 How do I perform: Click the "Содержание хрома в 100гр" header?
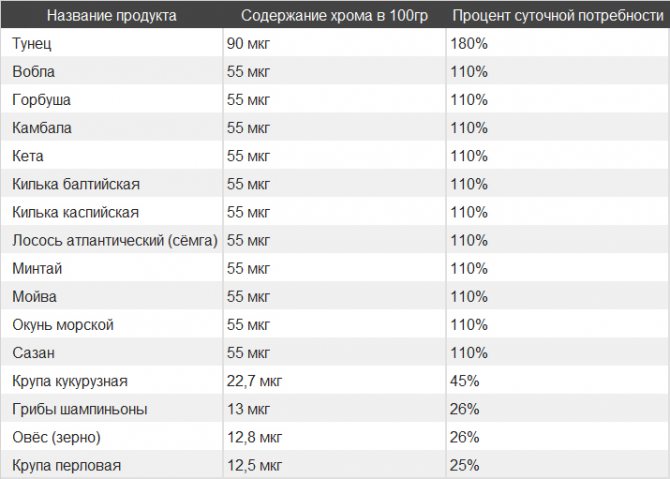pos(335,16)
